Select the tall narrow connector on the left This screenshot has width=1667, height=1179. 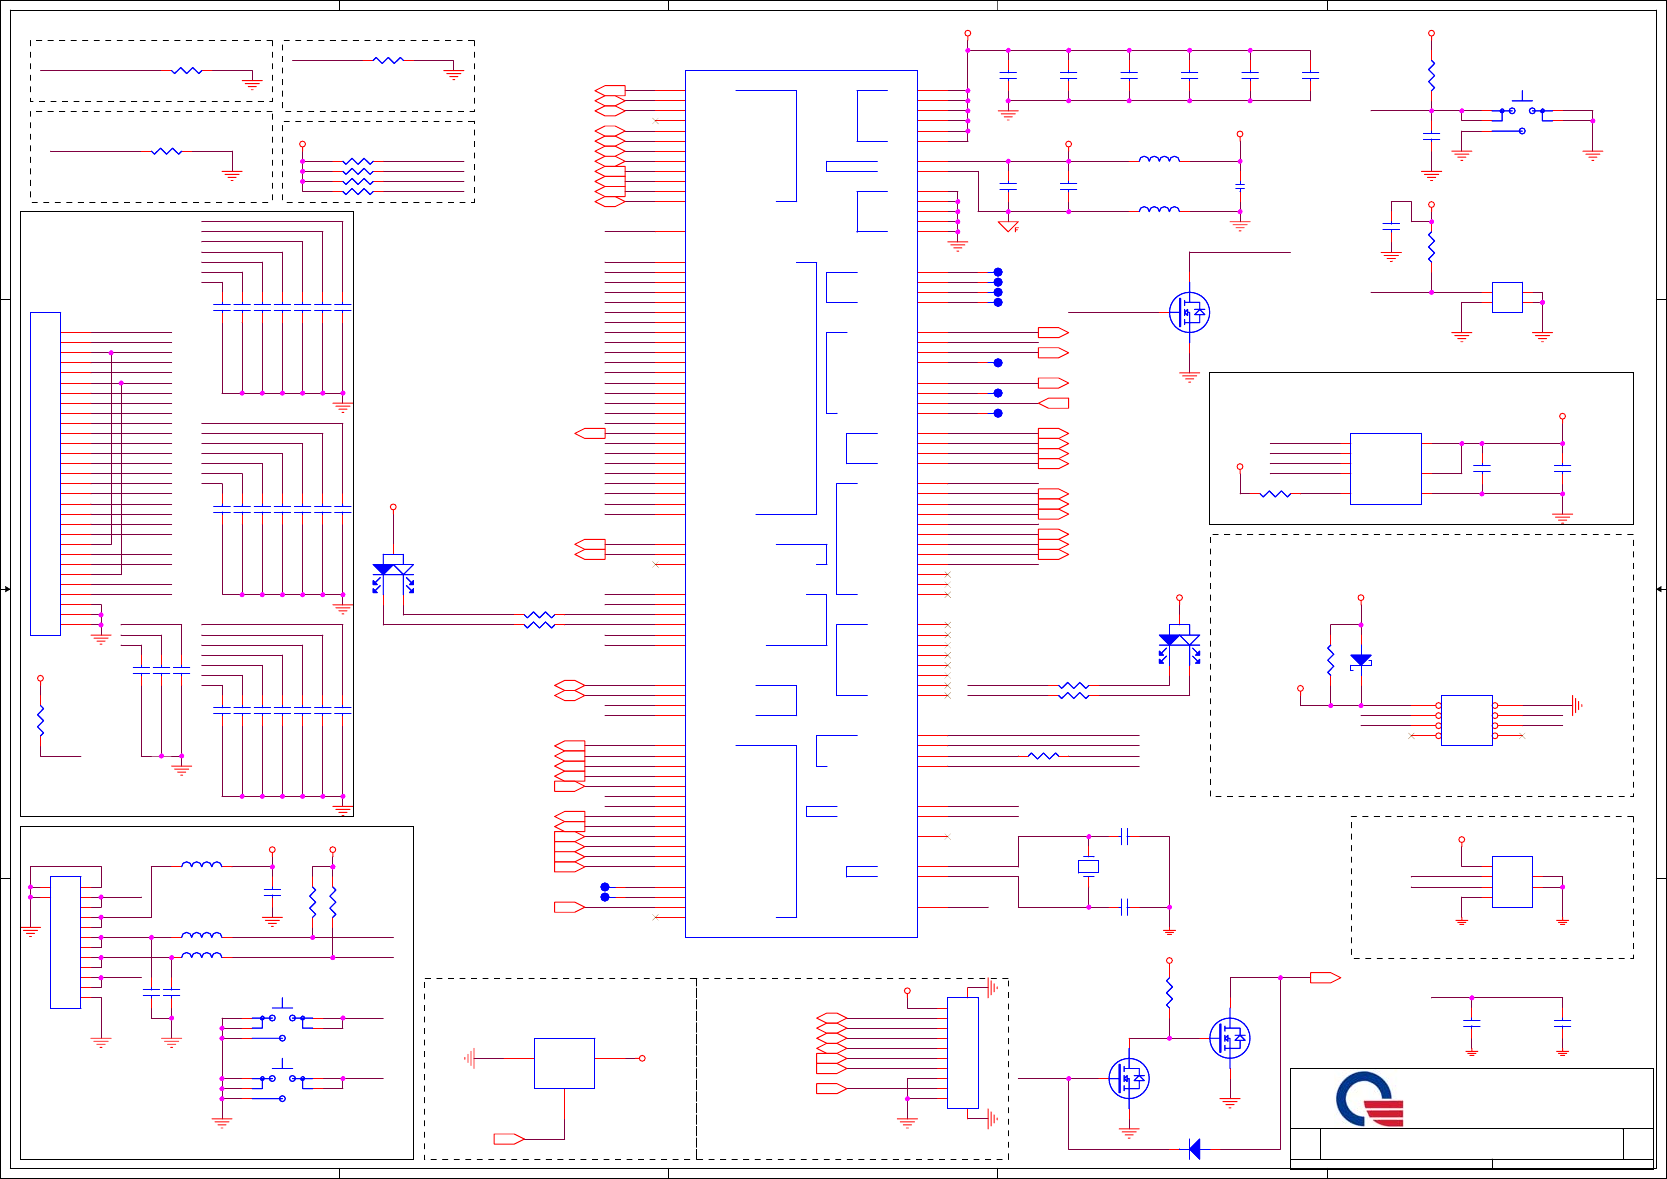tap(45, 474)
